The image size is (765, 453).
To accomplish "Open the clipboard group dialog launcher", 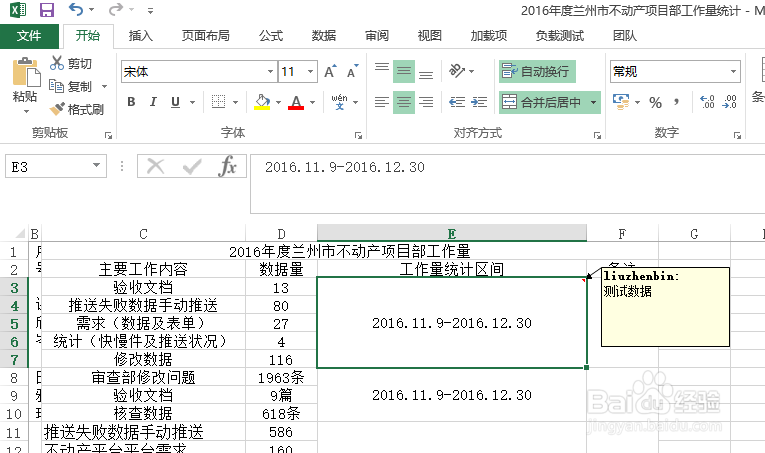I will pos(108,136).
